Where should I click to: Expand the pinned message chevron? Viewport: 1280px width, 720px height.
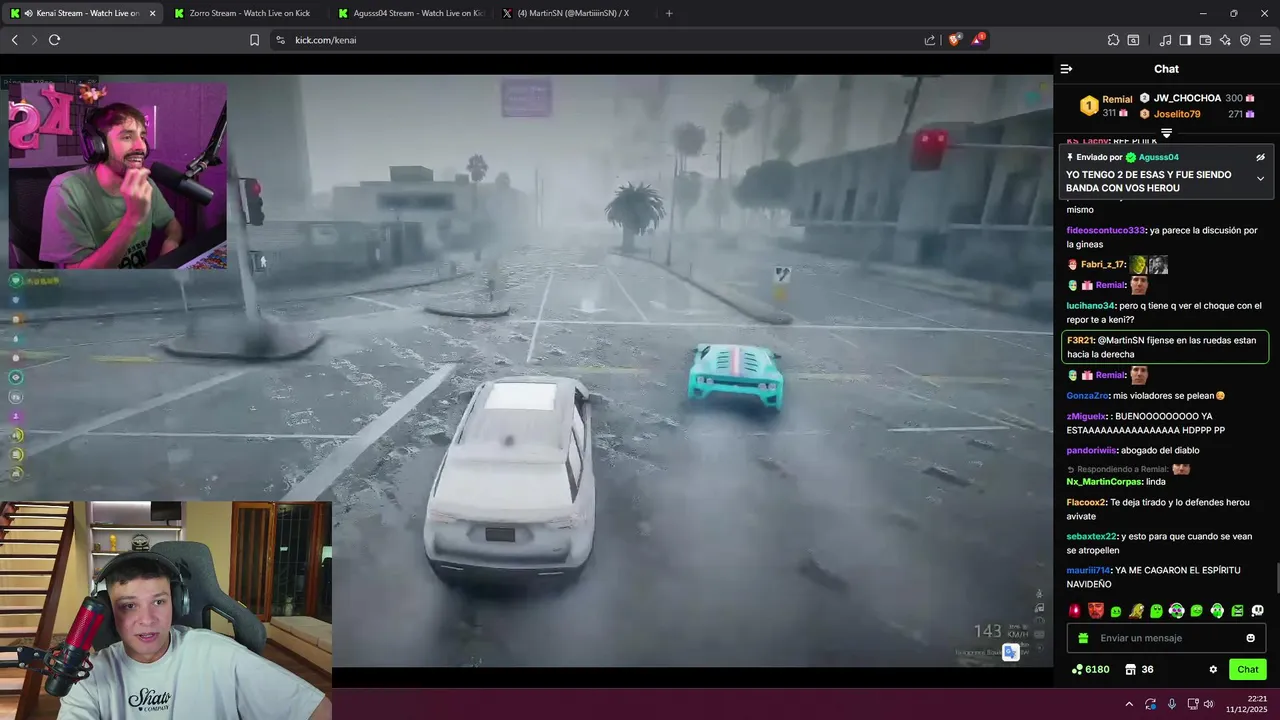pyautogui.click(x=1260, y=179)
